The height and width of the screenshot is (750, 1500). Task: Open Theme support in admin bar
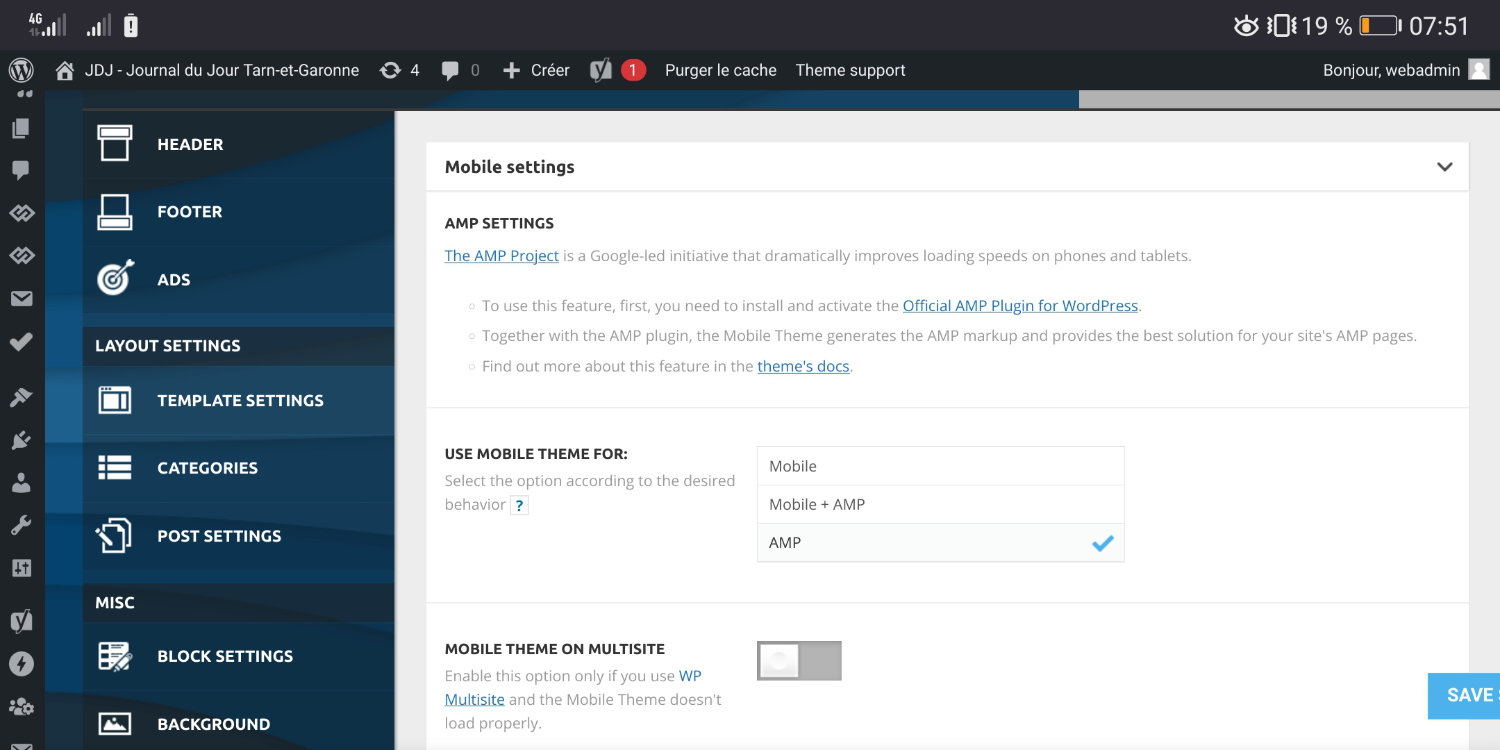point(851,71)
